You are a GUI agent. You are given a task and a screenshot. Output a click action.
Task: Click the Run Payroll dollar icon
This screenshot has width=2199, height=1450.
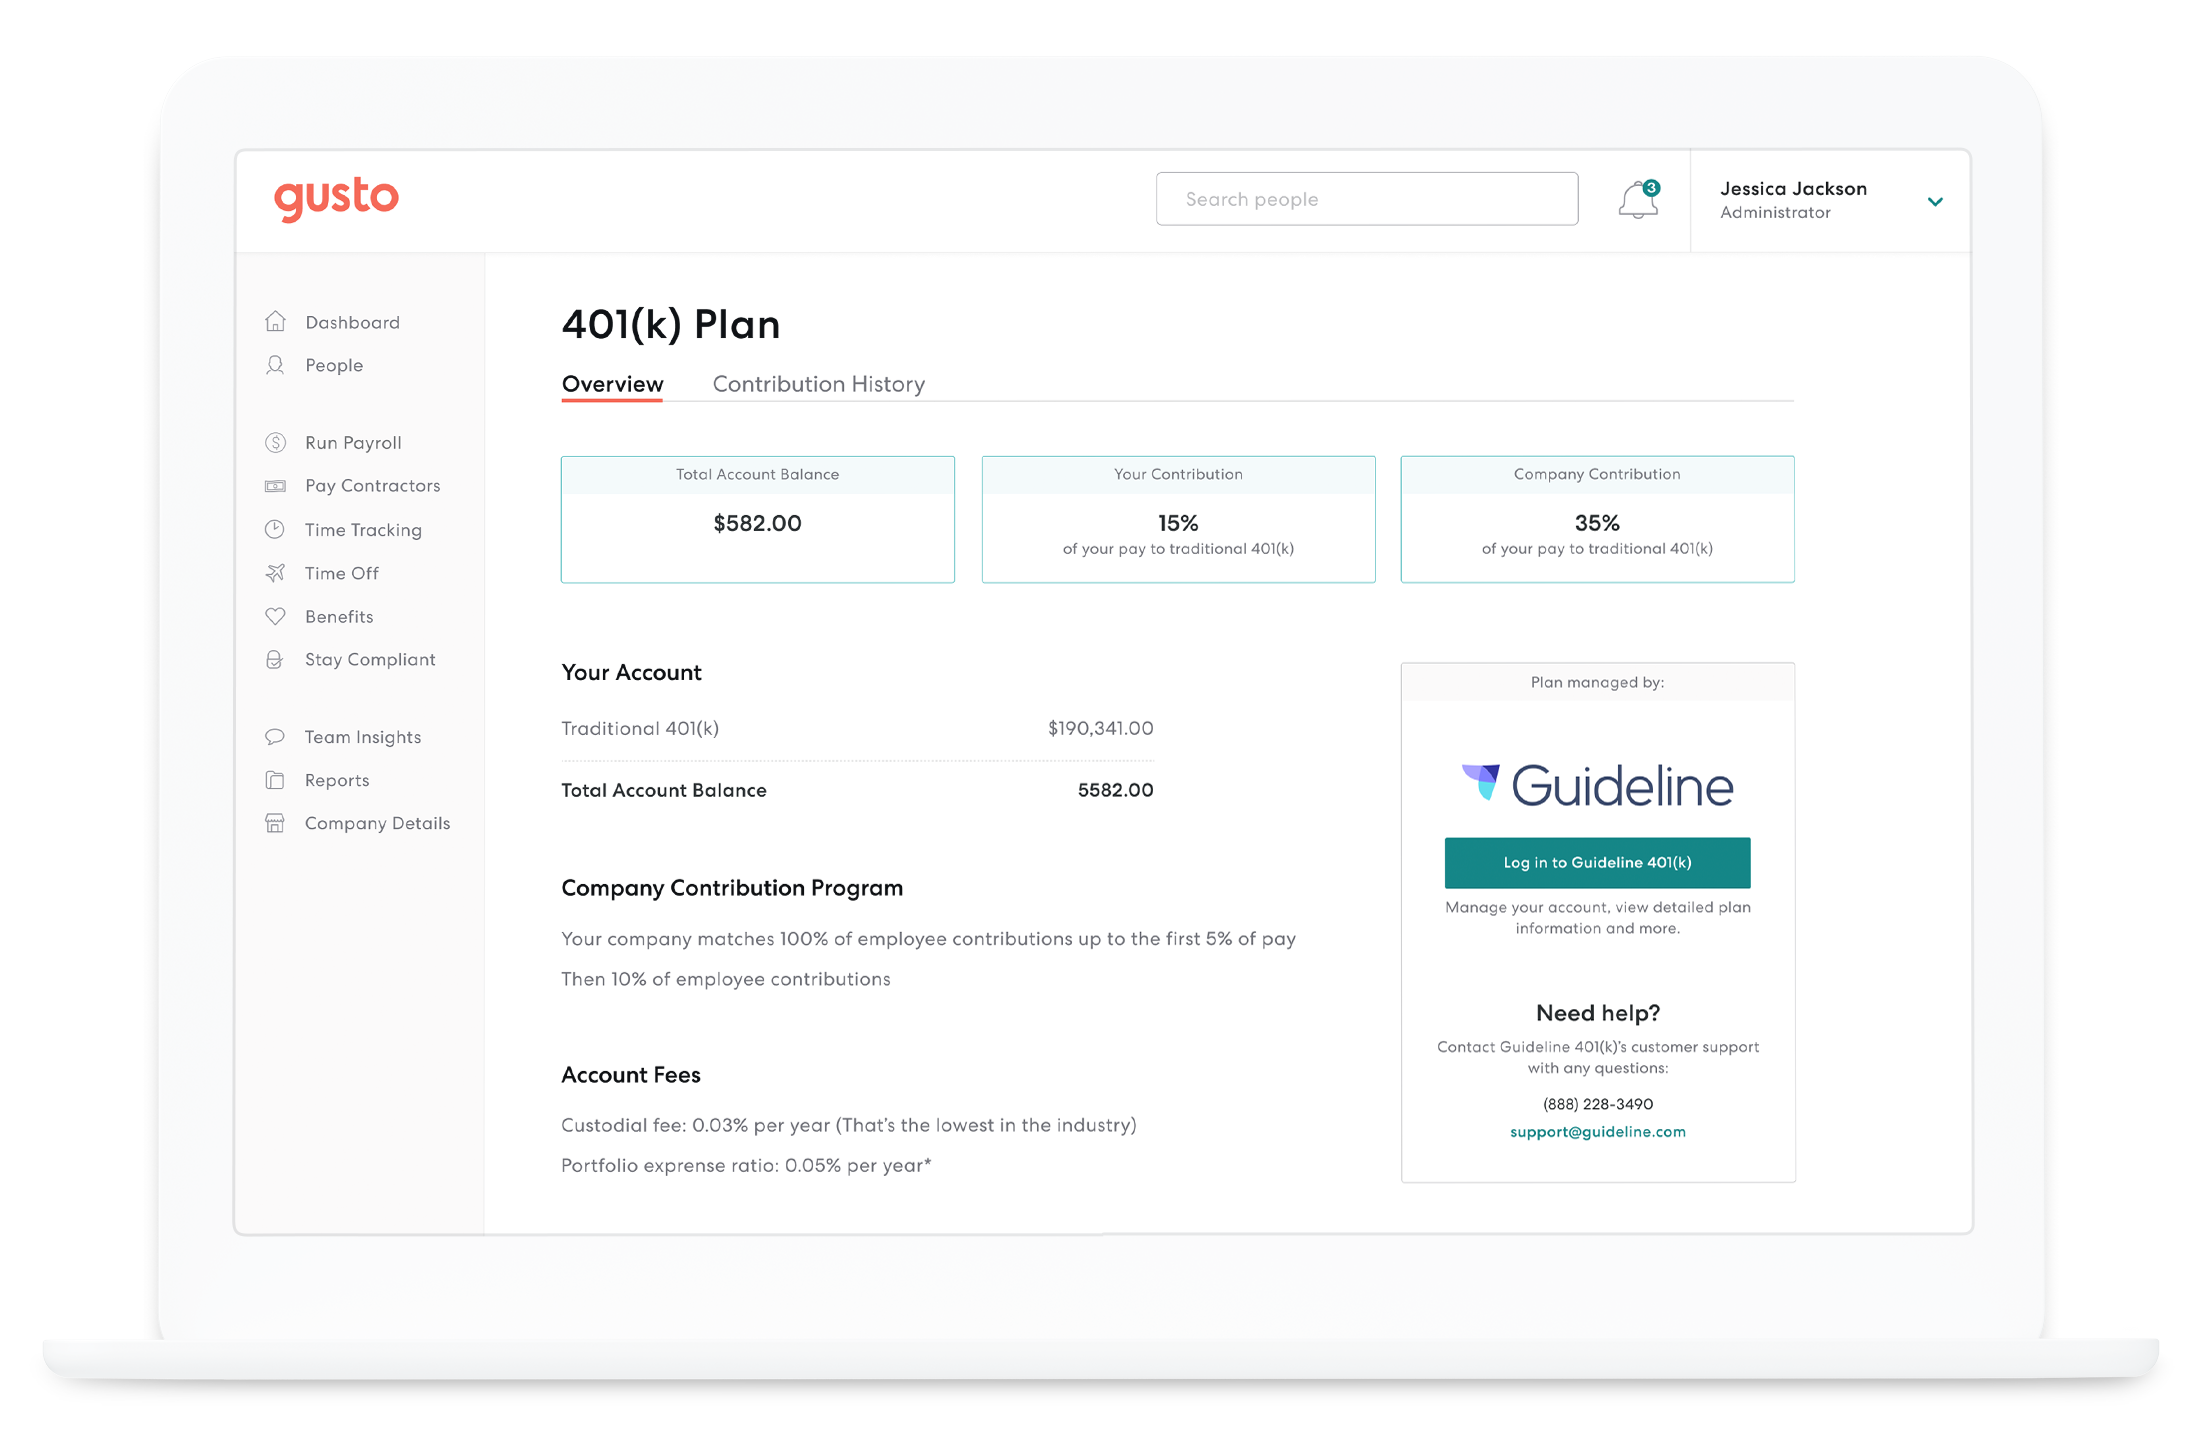[x=275, y=443]
